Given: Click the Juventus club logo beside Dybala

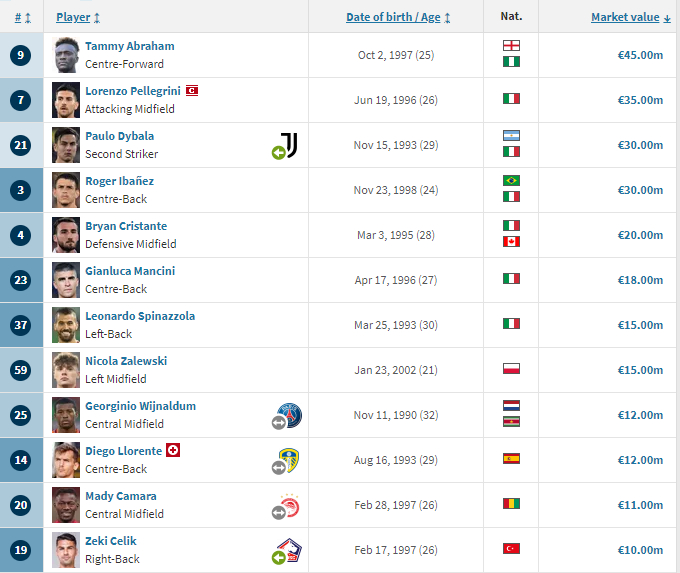Looking at the screenshot, I should [x=289, y=144].
